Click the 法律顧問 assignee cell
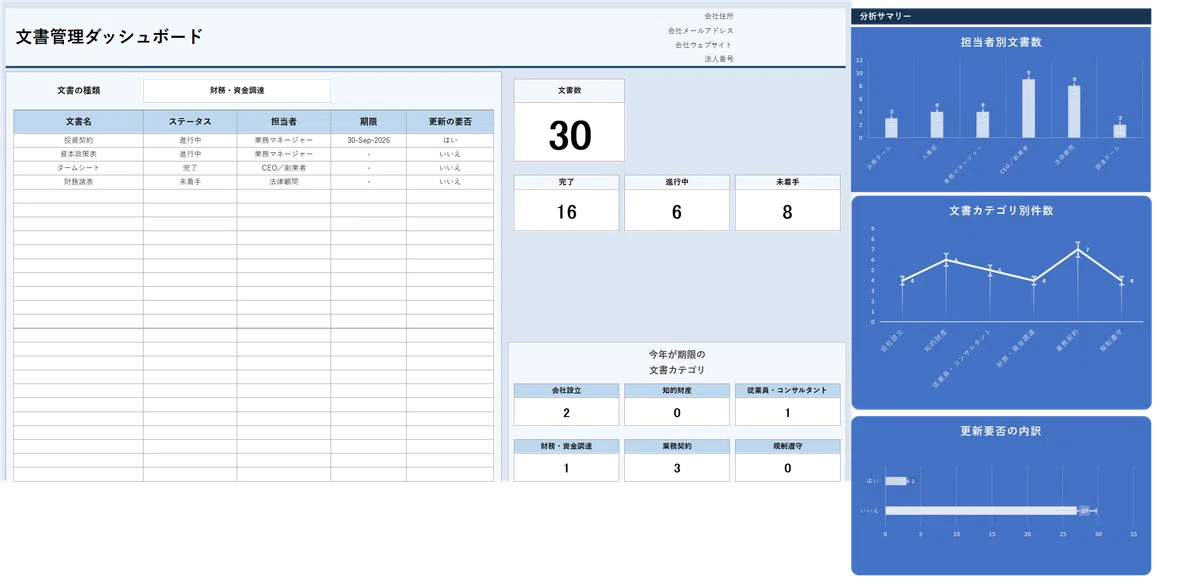Screen dimensions: 1200x586 click(284, 182)
